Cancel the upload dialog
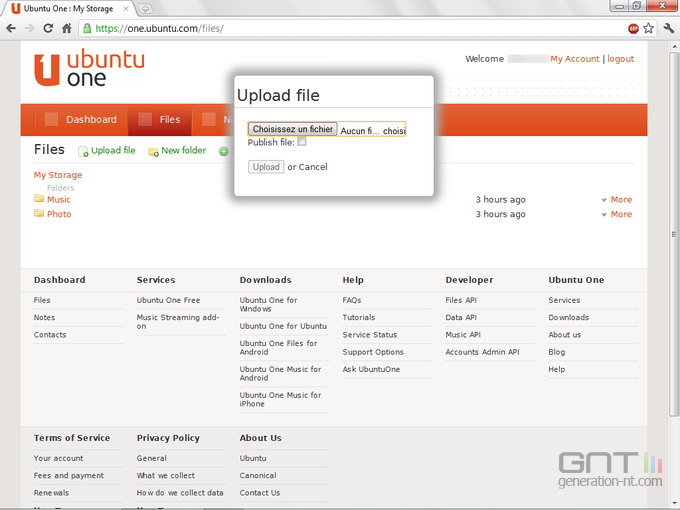 313,167
